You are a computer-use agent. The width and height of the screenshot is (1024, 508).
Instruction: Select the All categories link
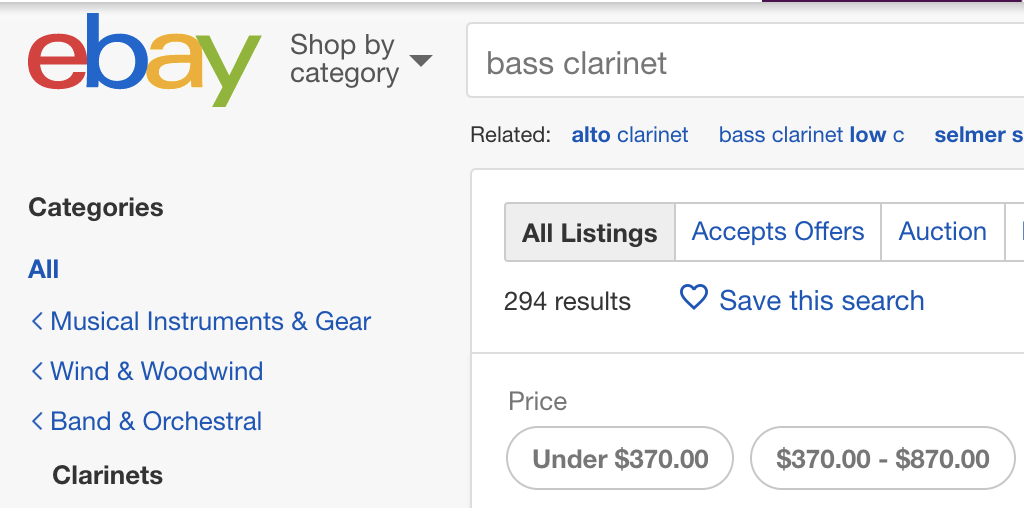(x=44, y=269)
